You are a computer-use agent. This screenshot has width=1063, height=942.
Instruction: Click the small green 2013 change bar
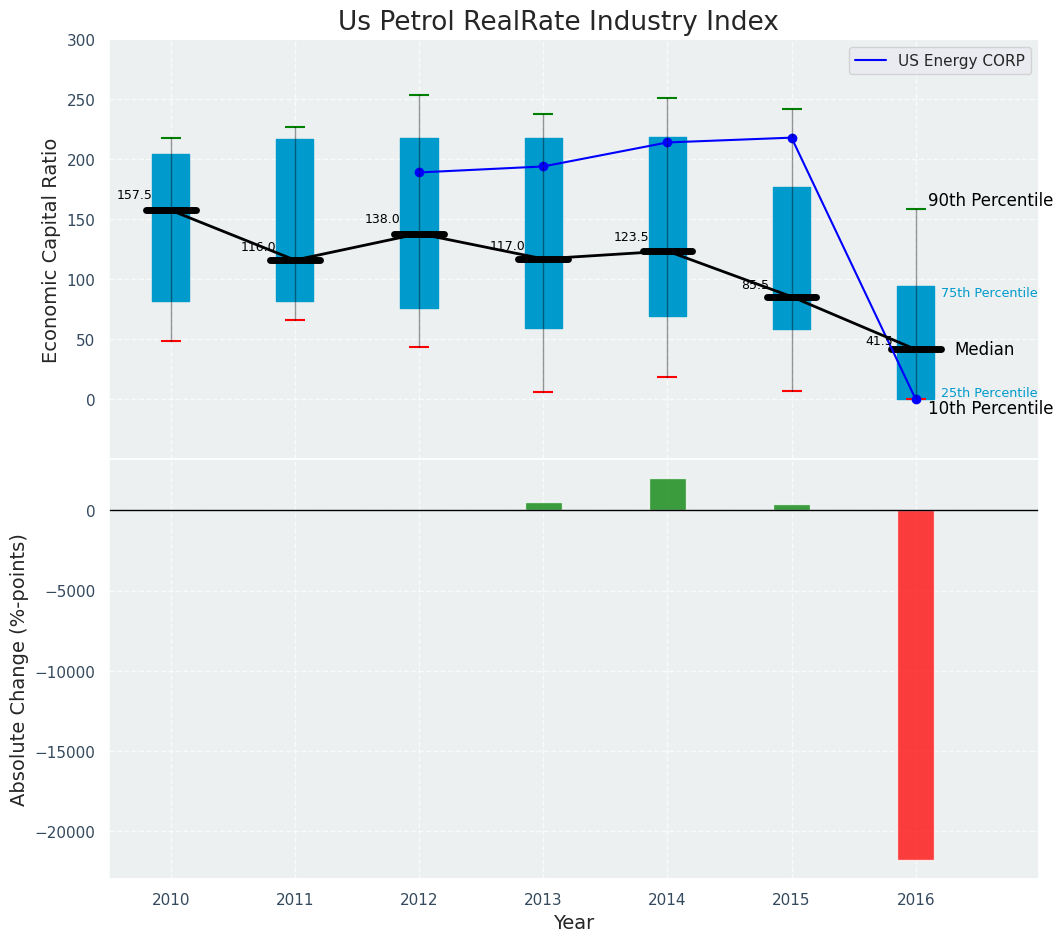click(543, 507)
